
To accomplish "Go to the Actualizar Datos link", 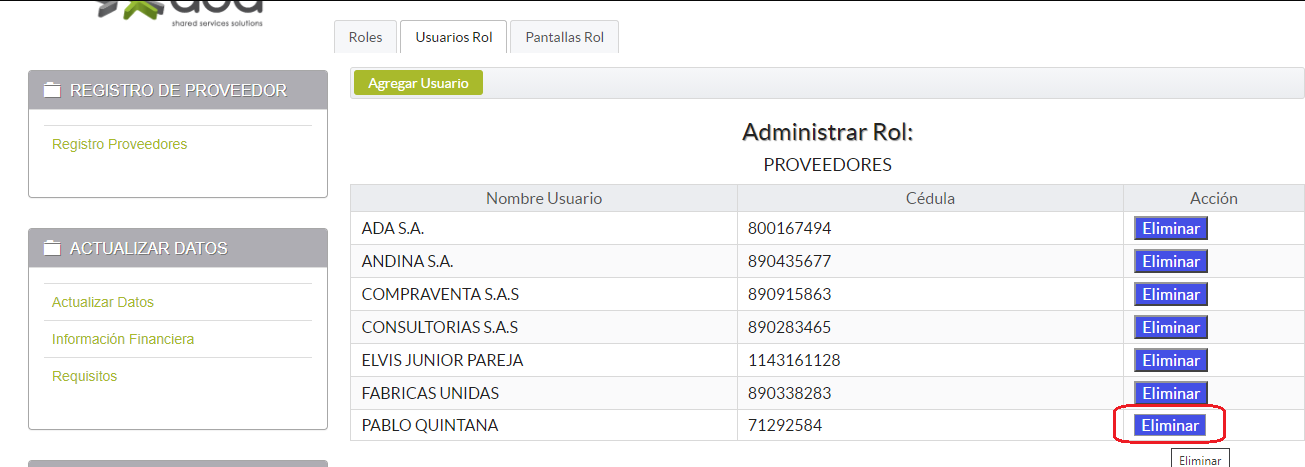I will (x=103, y=302).
